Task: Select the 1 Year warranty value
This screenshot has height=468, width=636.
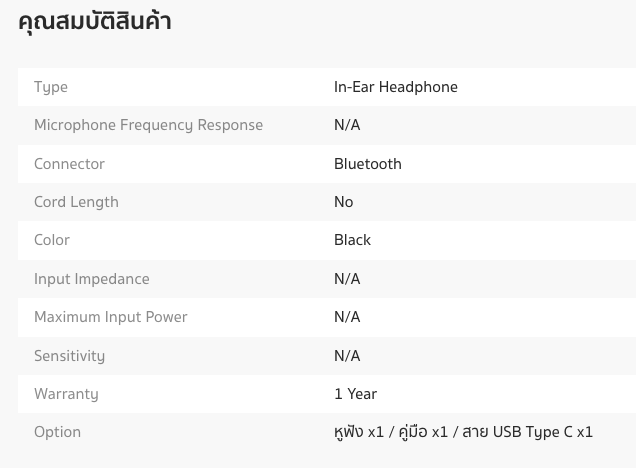Action: click(355, 394)
